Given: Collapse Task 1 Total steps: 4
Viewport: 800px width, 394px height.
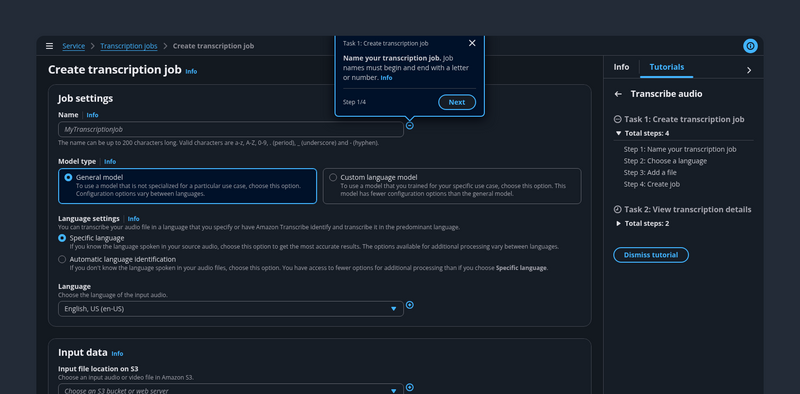Looking at the screenshot, I should coord(642,133).
